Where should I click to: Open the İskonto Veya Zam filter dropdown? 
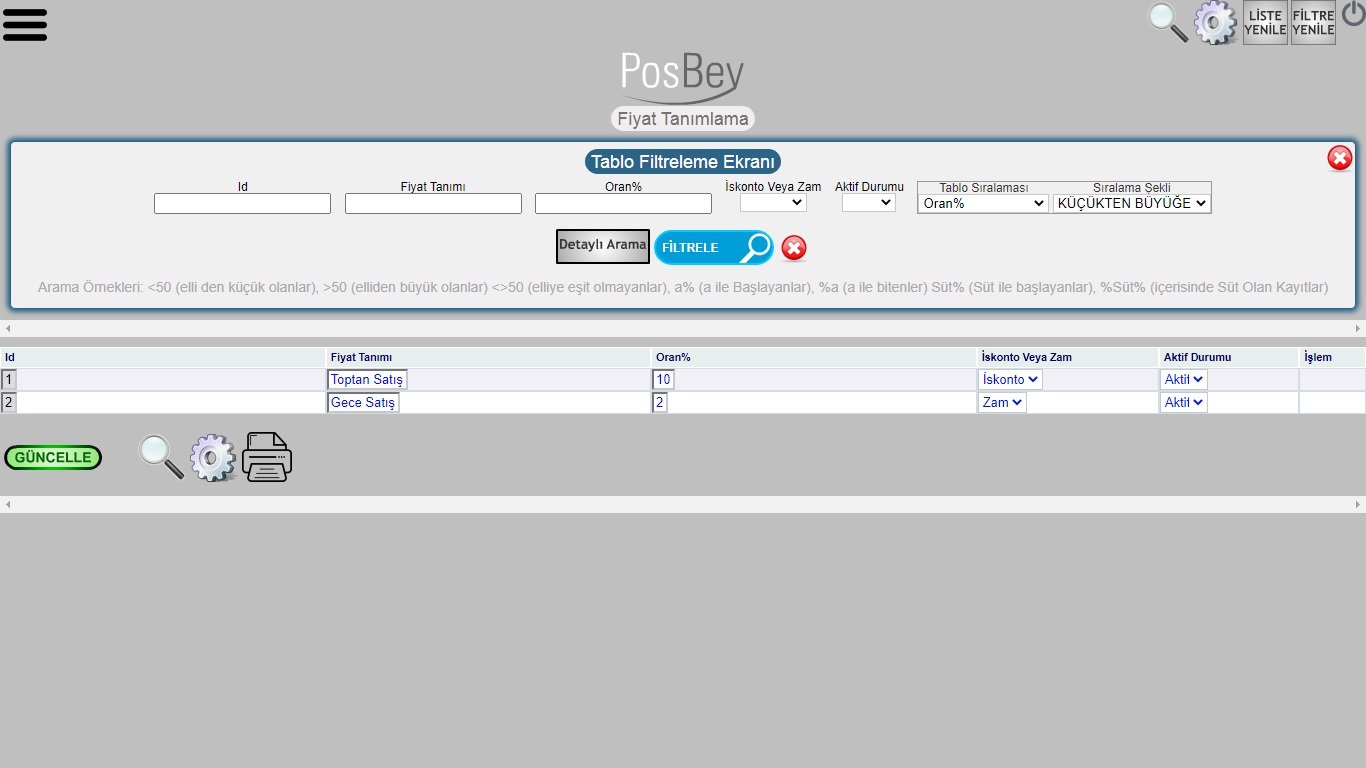point(773,202)
